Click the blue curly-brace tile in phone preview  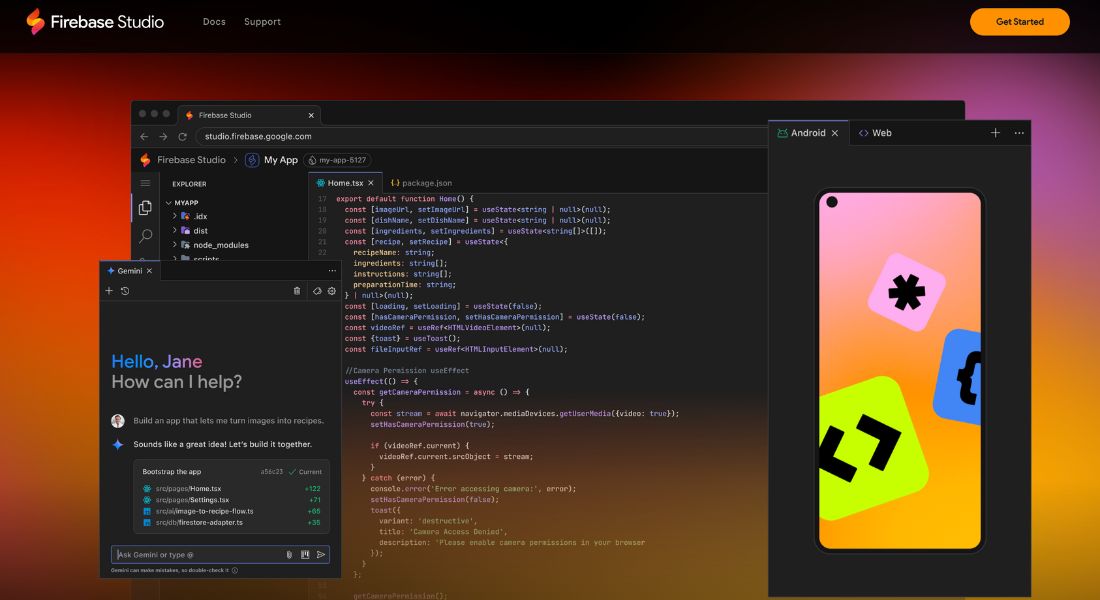coord(958,378)
